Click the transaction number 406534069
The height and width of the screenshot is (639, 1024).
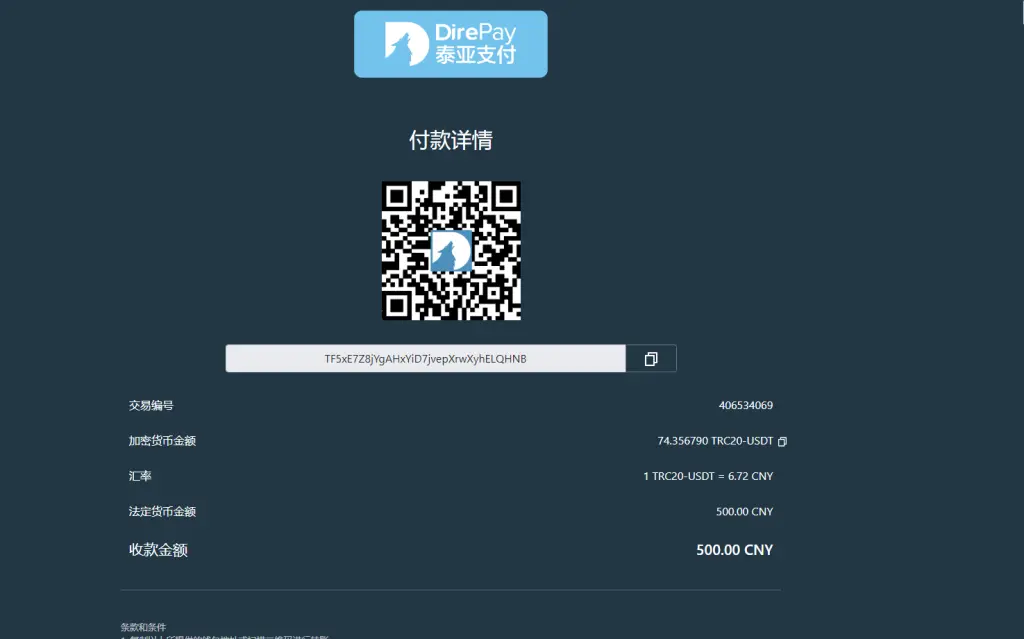746,405
